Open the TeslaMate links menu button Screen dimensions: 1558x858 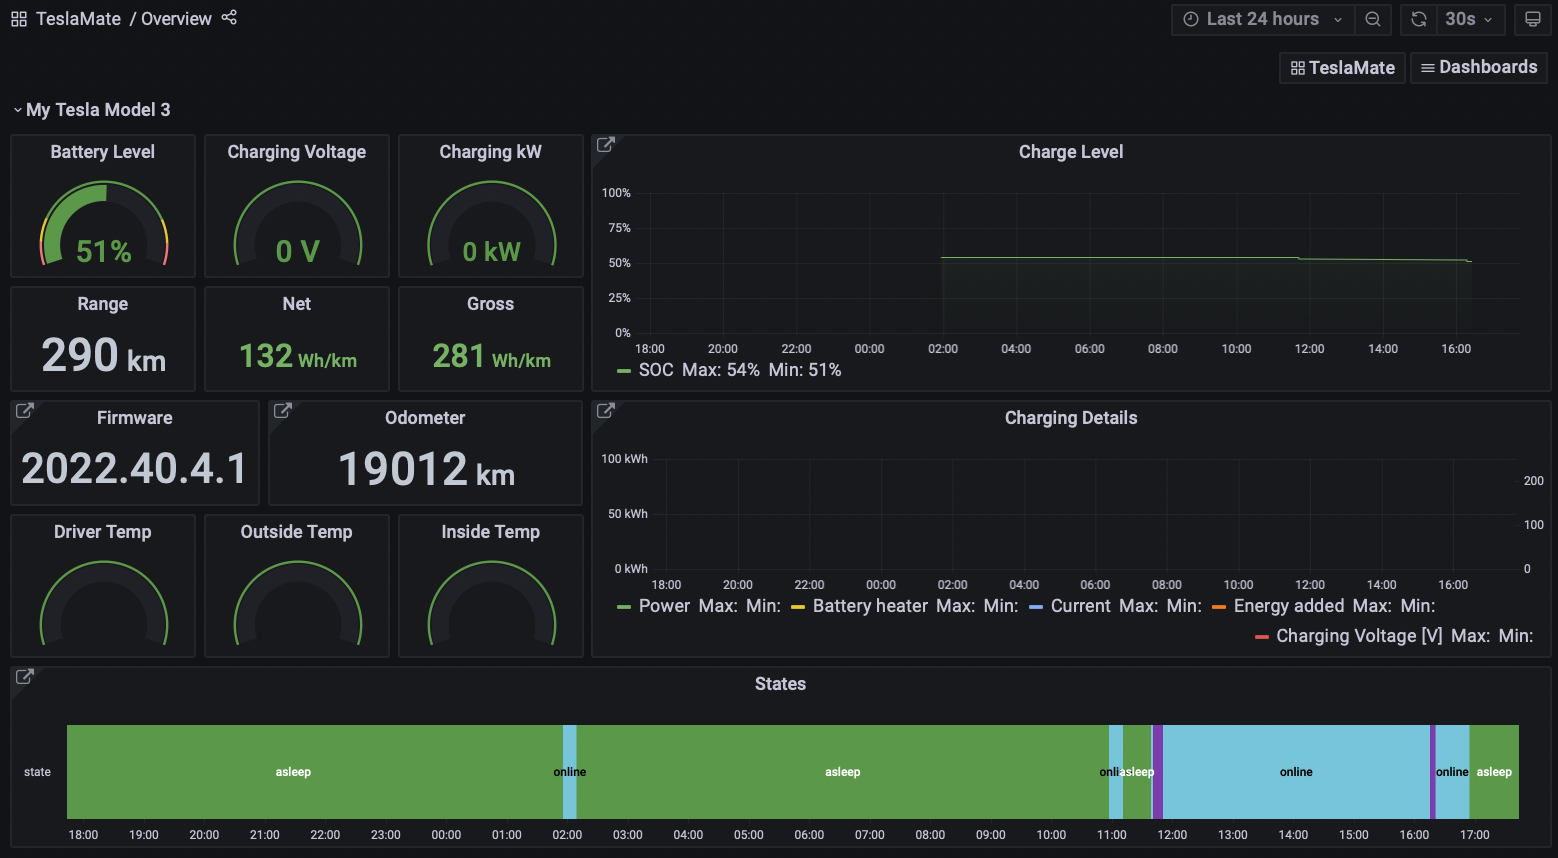tap(1342, 67)
